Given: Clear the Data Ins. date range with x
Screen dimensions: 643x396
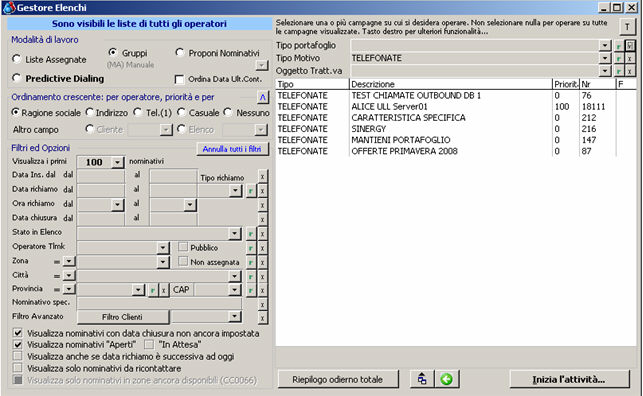Looking at the screenshot, I should [262, 177].
